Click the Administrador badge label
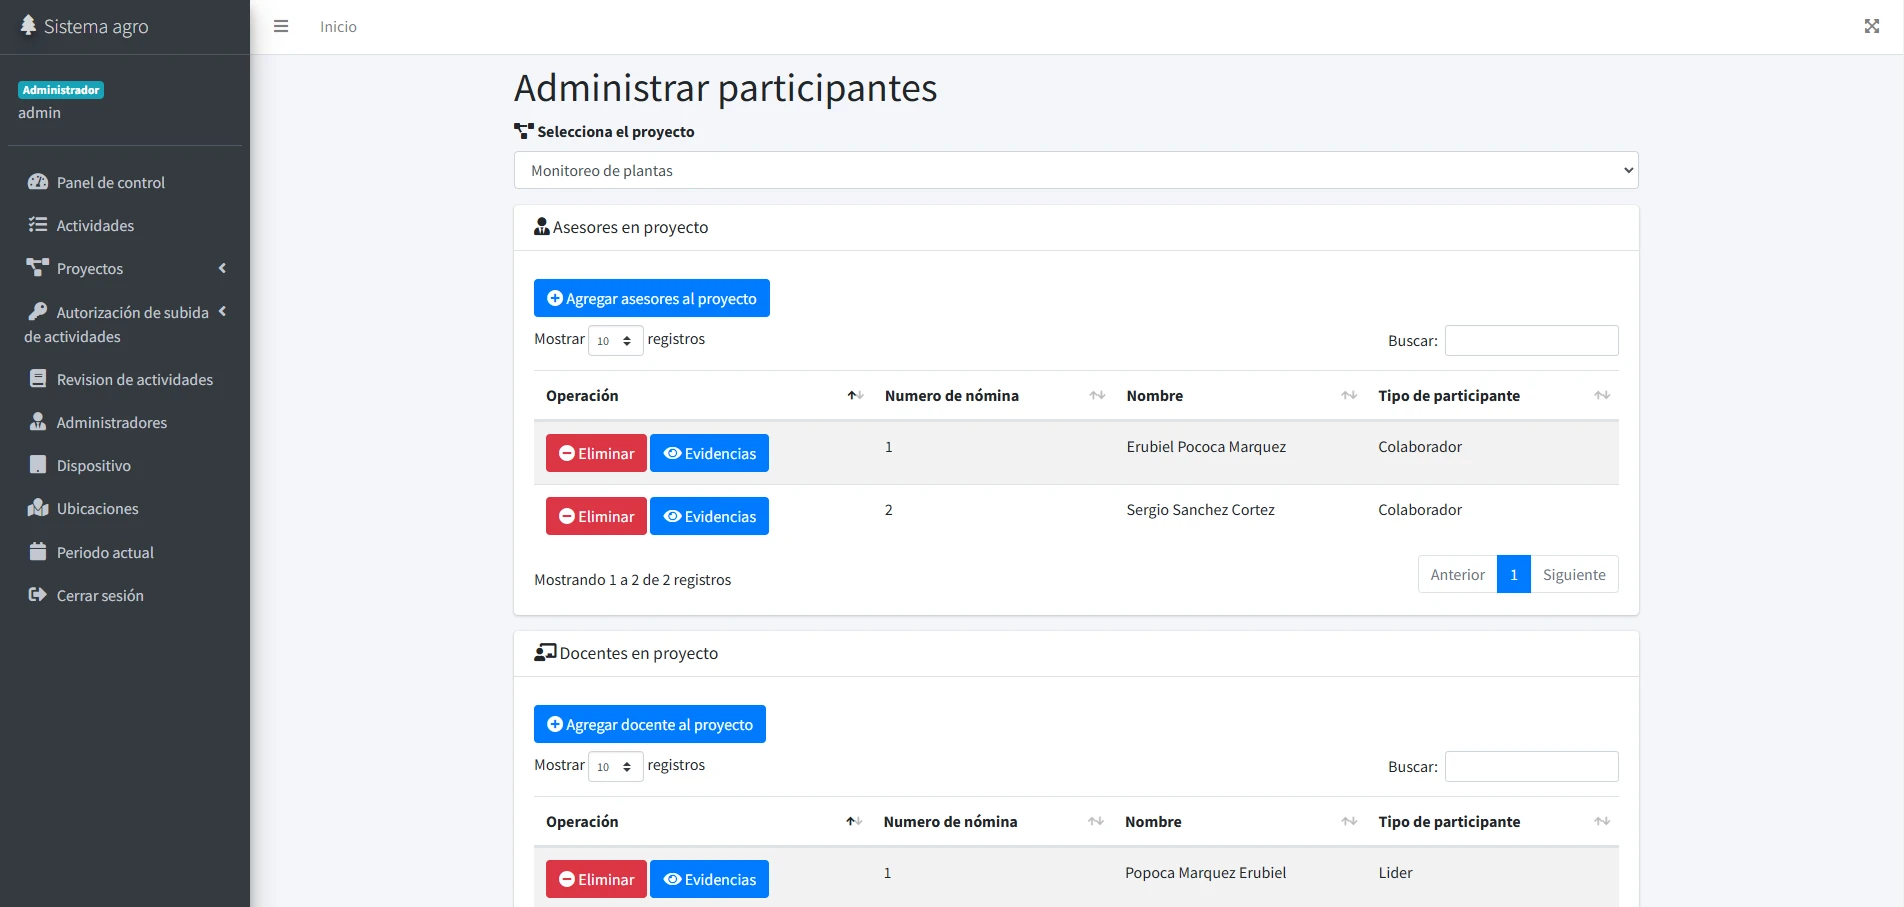1904x907 pixels. [61, 90]
